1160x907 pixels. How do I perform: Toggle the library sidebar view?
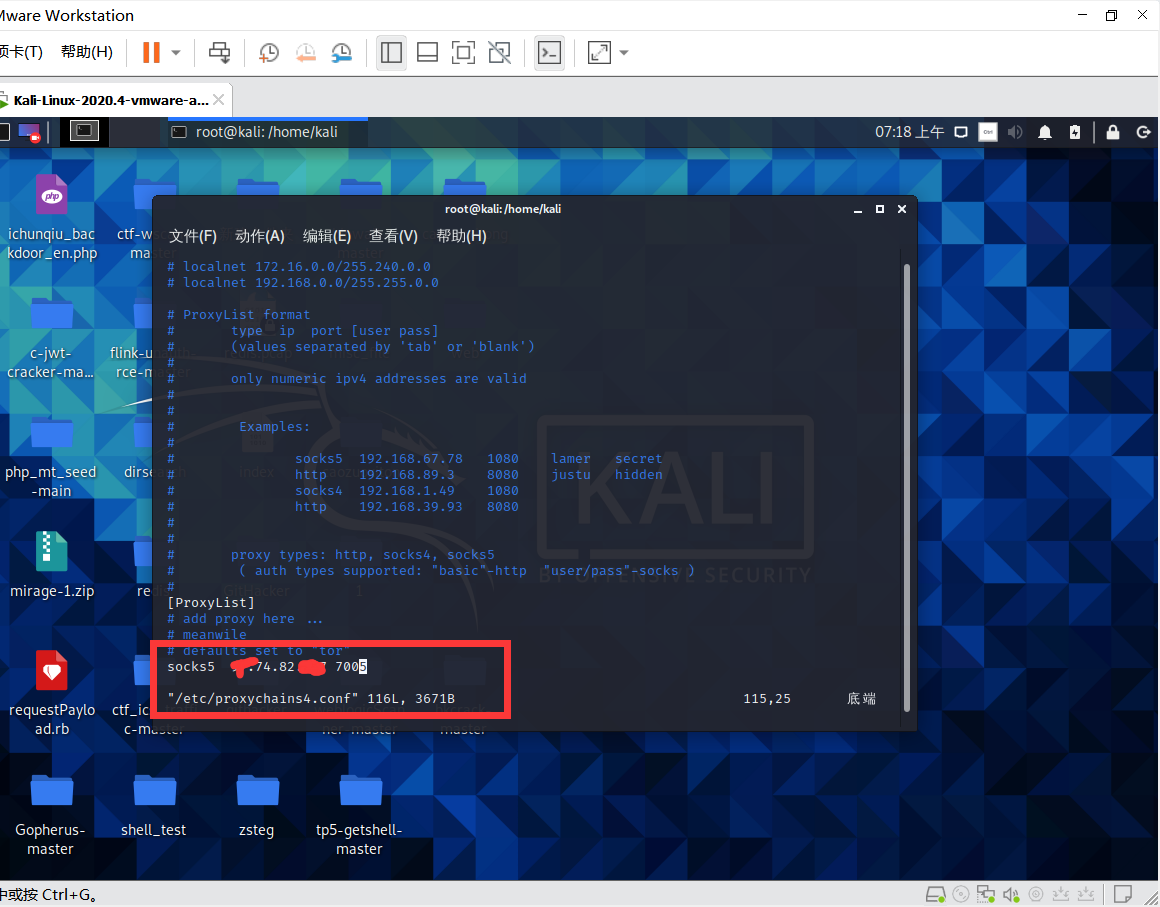tap(391, 53)
